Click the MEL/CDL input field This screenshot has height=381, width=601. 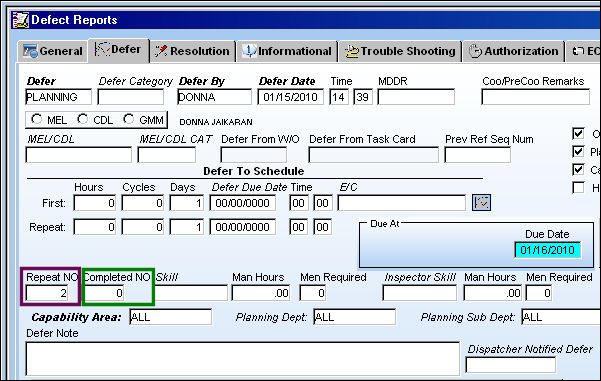click(79, 155)
